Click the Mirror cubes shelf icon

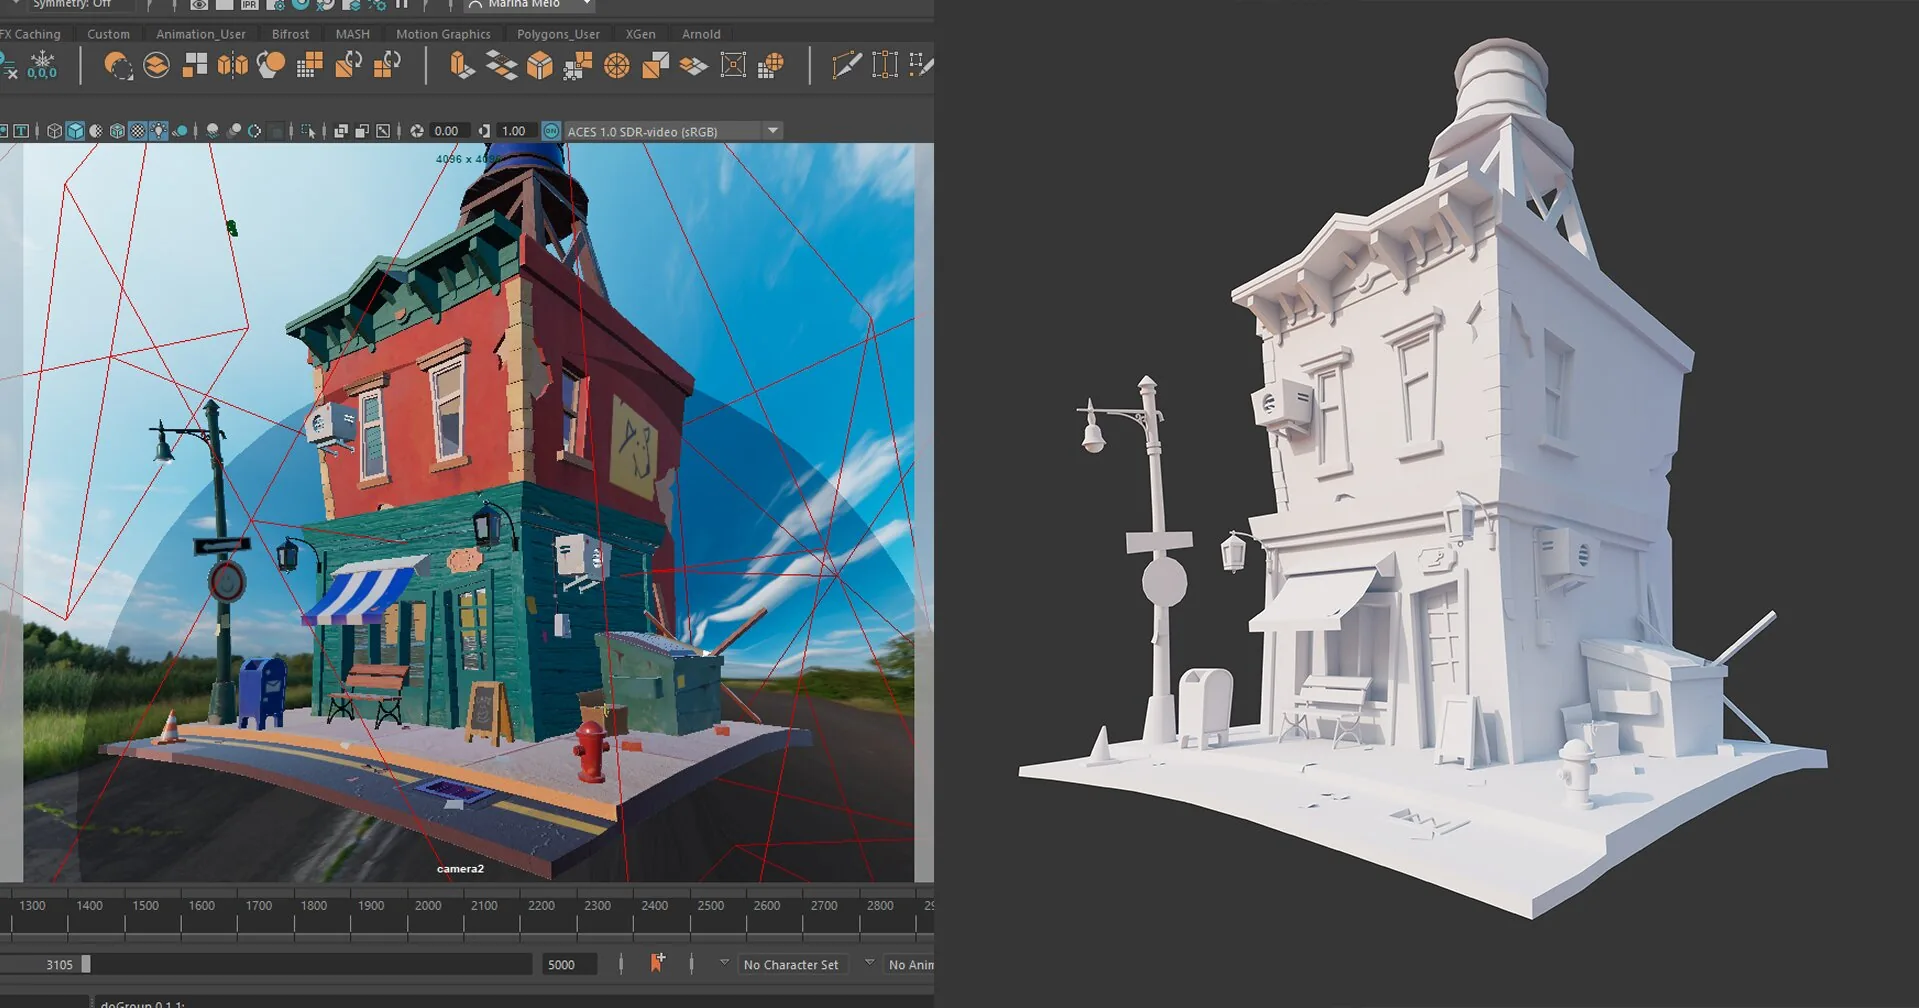[232, 66]
